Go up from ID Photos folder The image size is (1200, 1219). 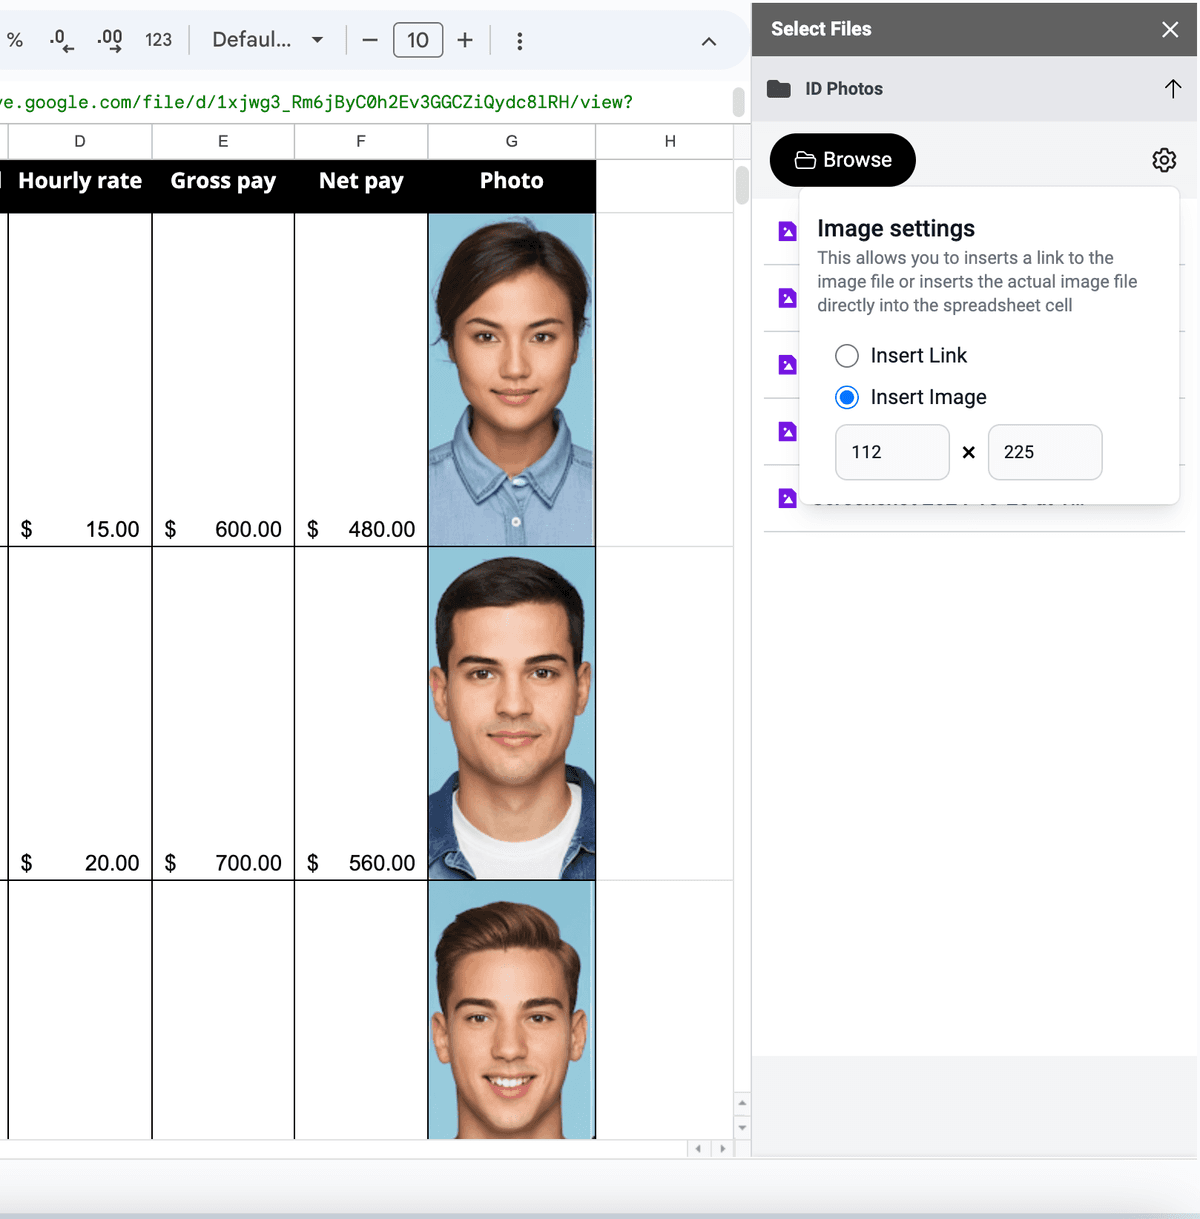coord(1173,89)
